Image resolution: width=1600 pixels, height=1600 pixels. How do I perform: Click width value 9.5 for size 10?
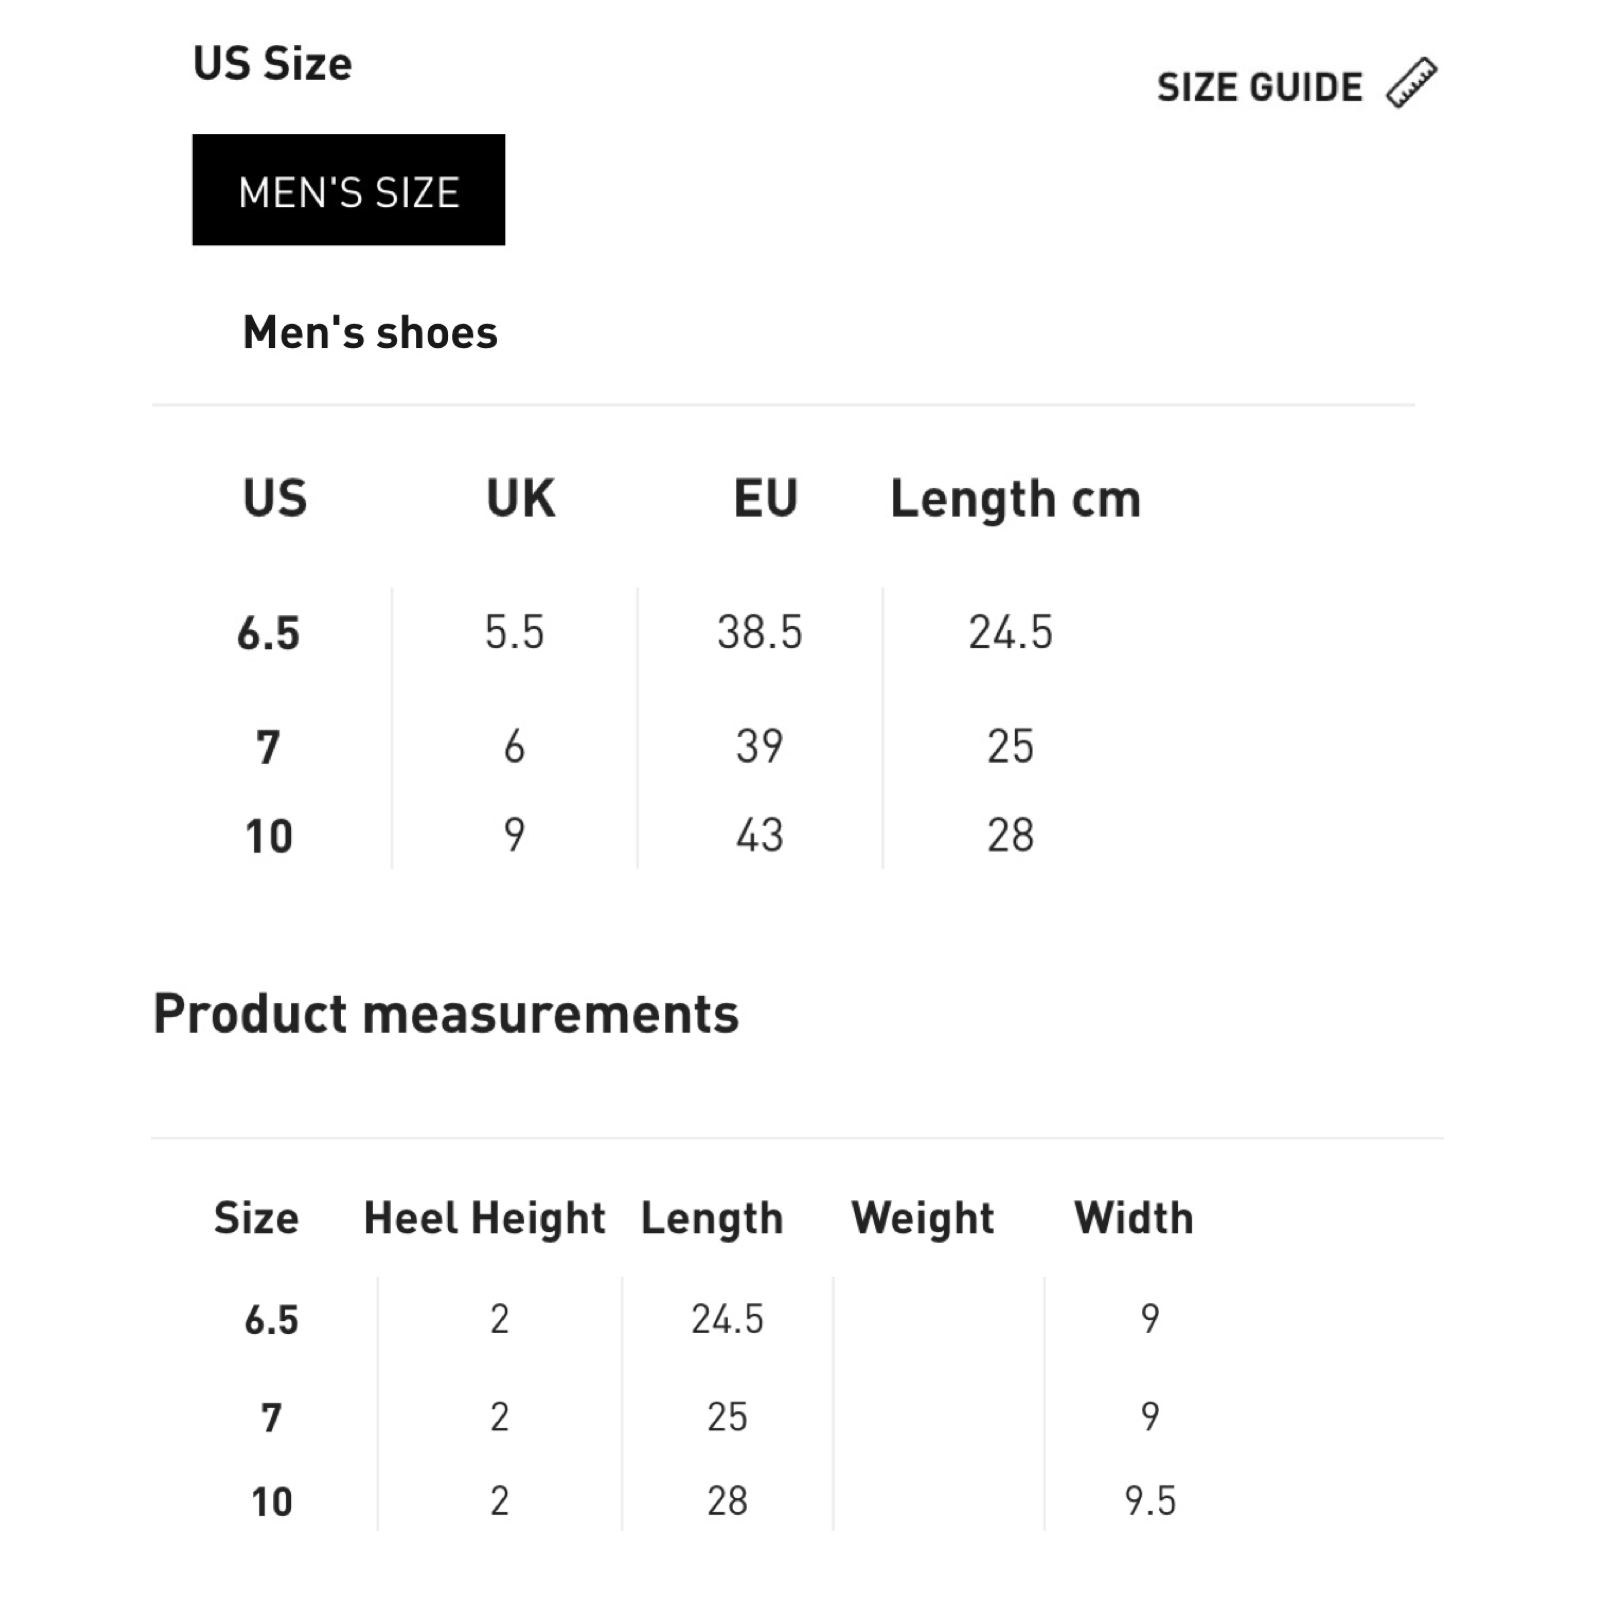point(1150,1500)
